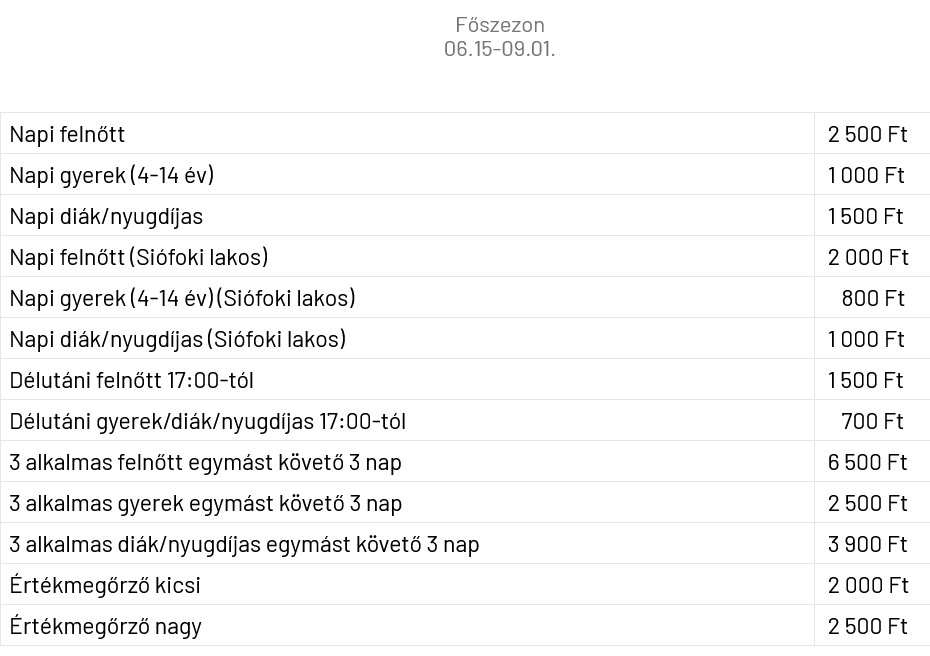930x656 pixels.
Task: Click the Főszezon heading text
Action: (499, 25)
